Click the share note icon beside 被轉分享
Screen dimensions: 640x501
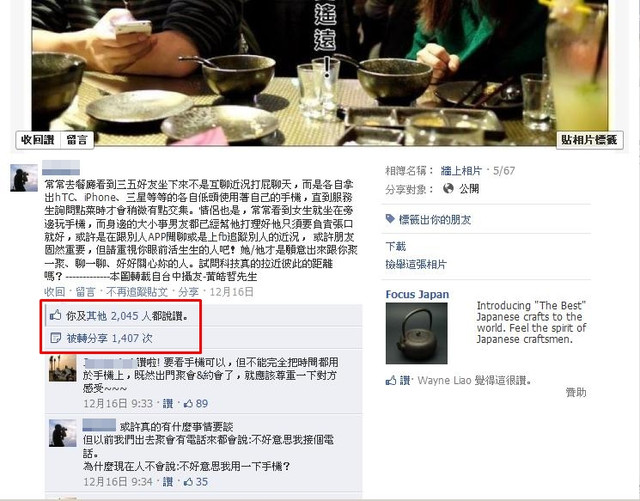(x=55, y=338)
